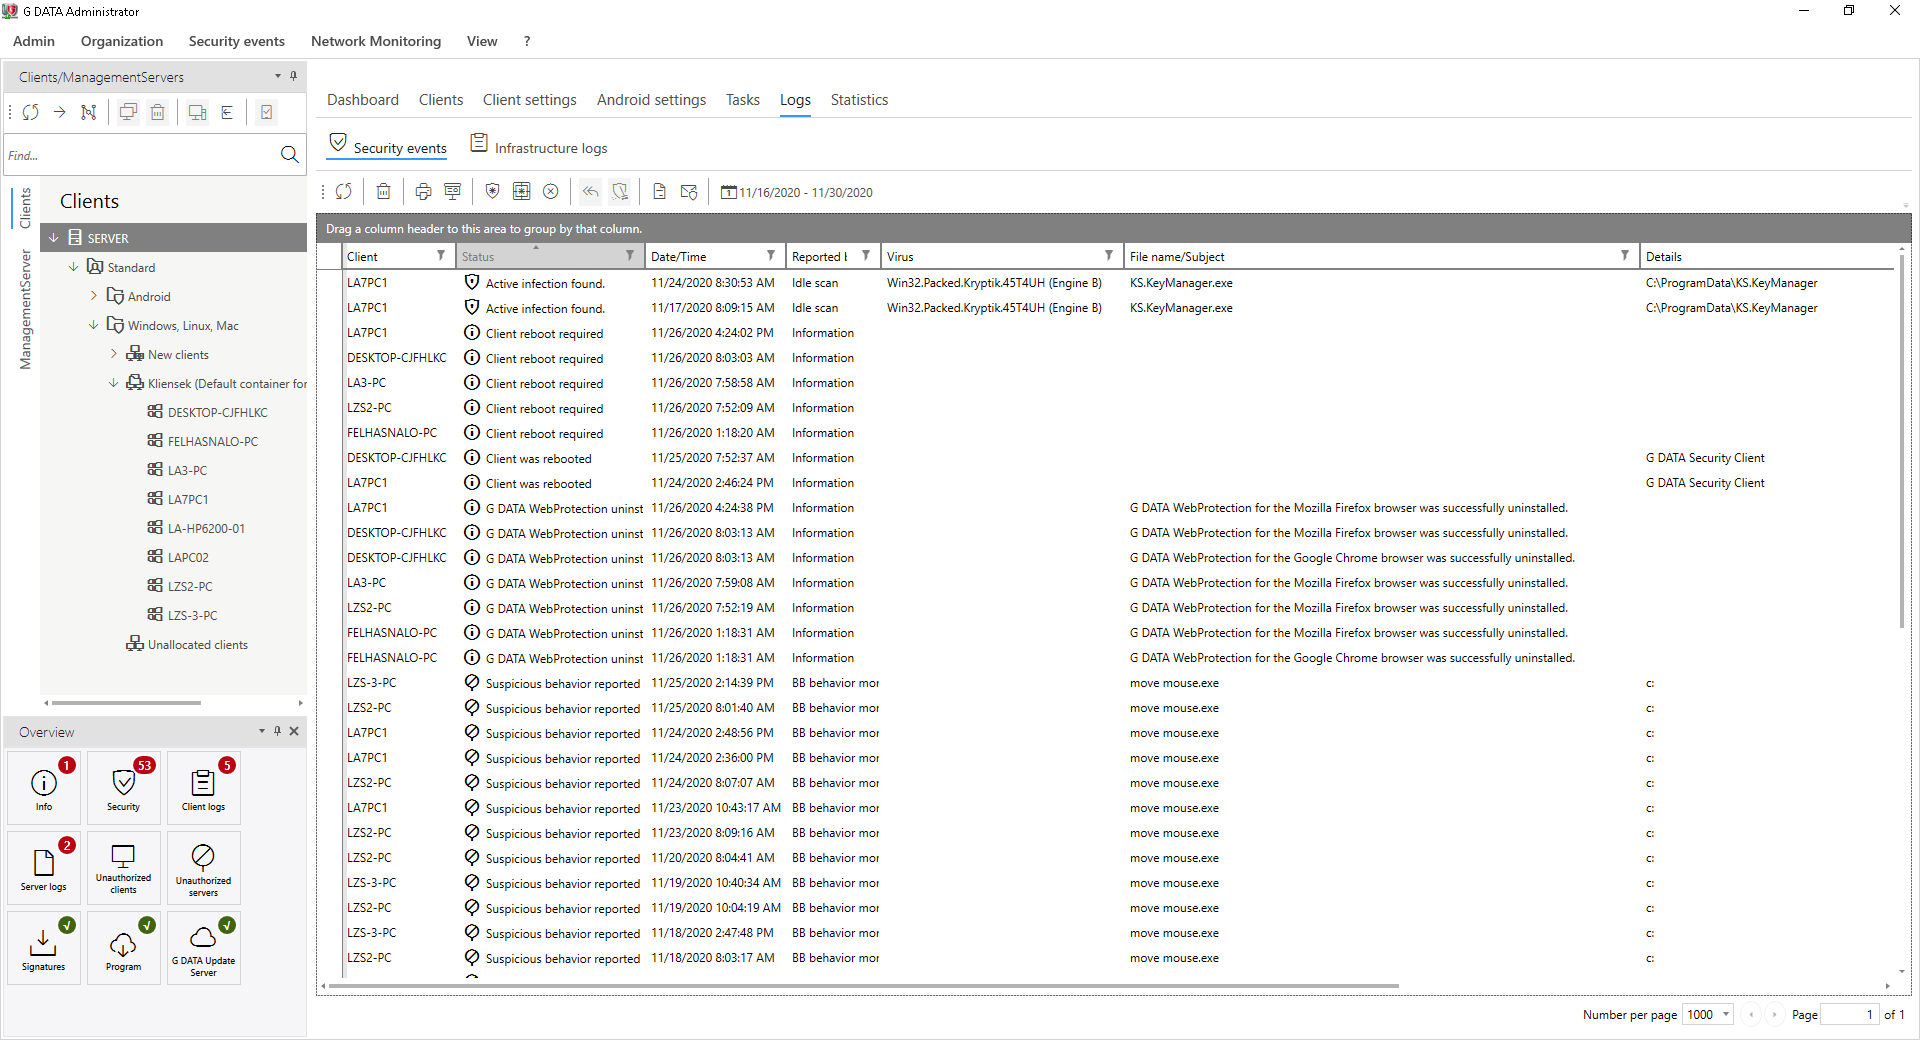Delete log entries with trash icon in log toolbar
Viewport: 1920px width, 1040px height.
[384, 191]
